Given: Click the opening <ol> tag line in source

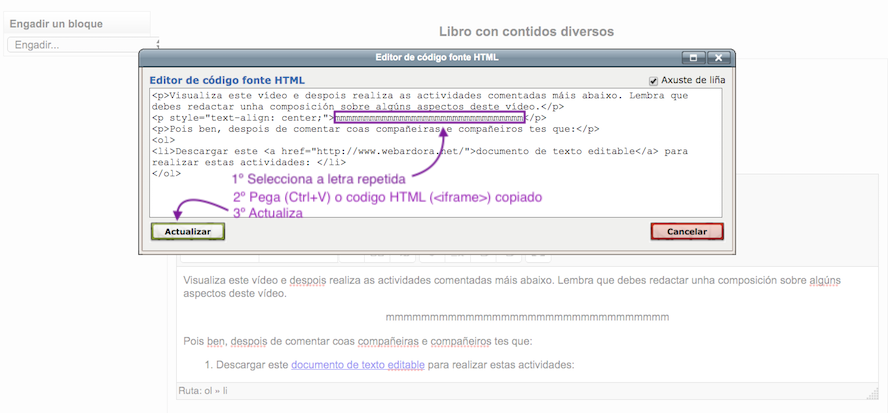Looking at the screenshot, I should click(x=164, y=140).
